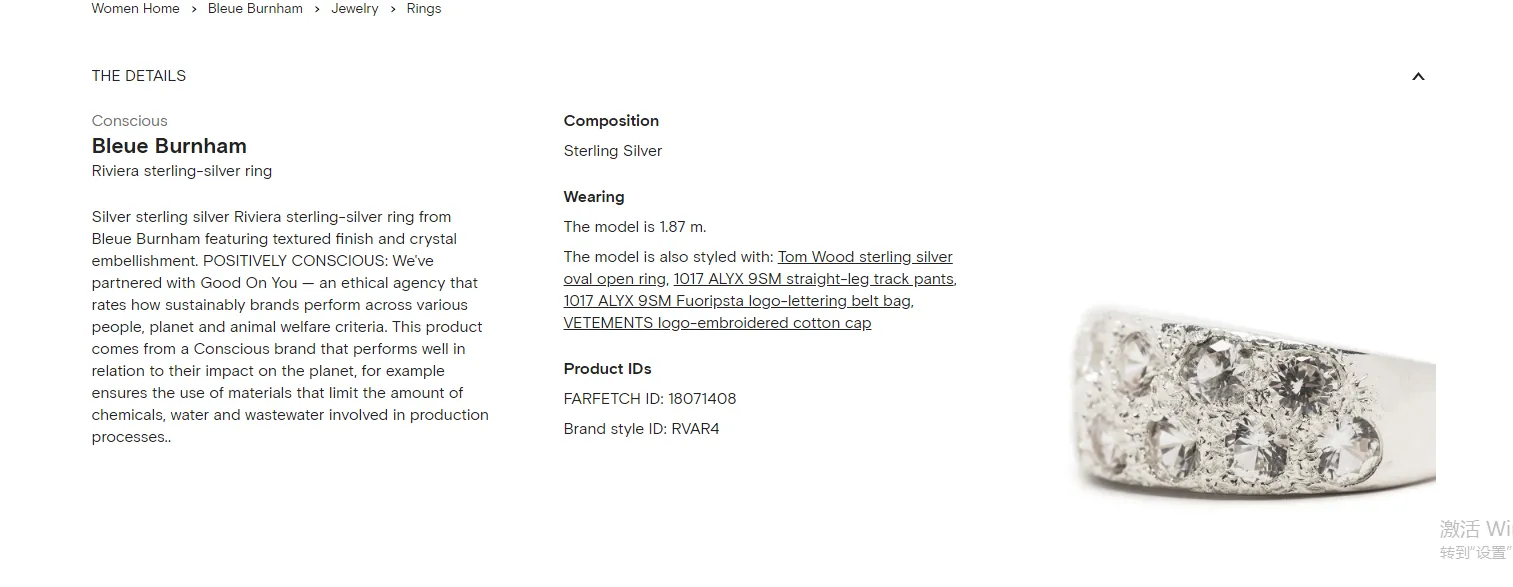
Task: Click the FARFETCH ID 18071408 text
Action: pos(649,399)
